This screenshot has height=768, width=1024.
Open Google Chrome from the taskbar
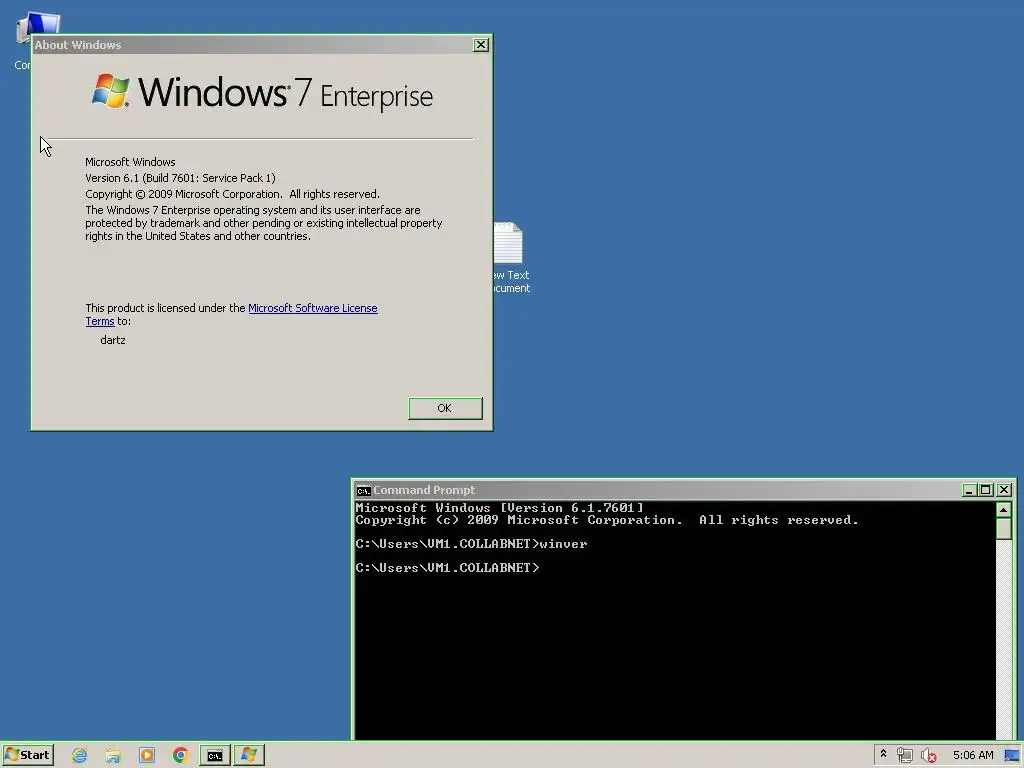pos(181,756)
